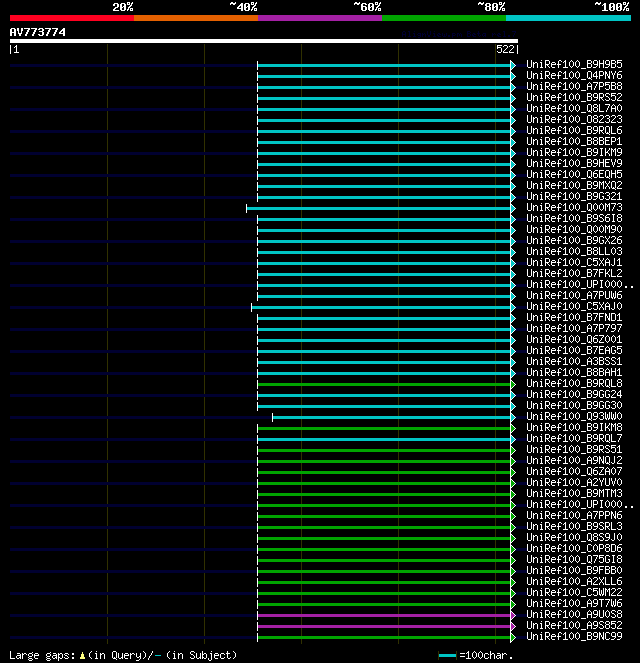The width and height of the screenshot is (640, 663).
Task: Click the yellow query gap marker icon
Action: 82,655
